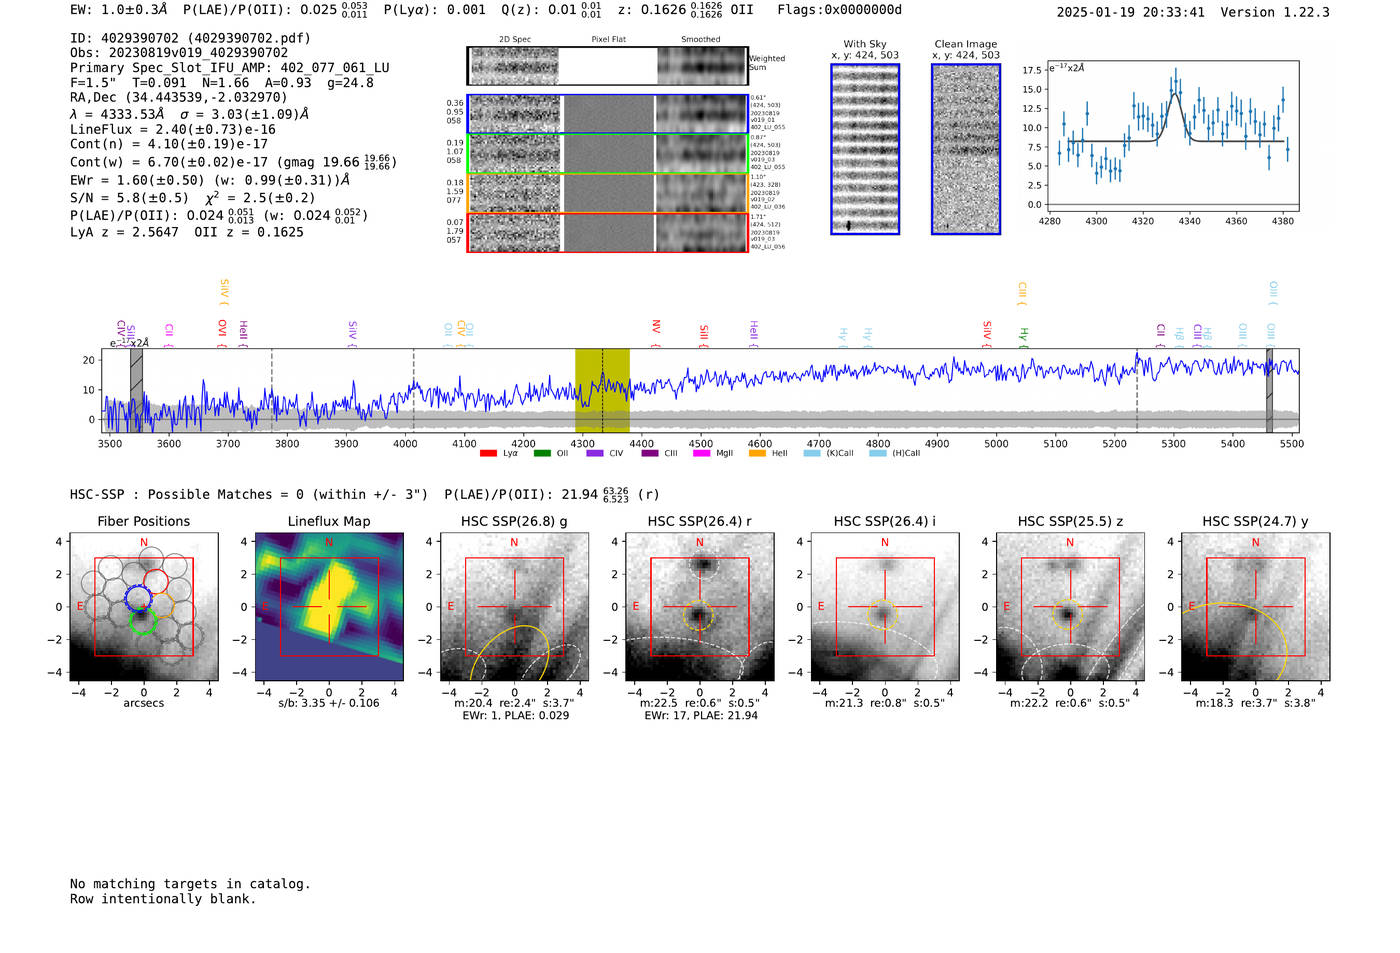Click the Row intentionally blank text
The image size is (1400, 953).
[163, 899]
